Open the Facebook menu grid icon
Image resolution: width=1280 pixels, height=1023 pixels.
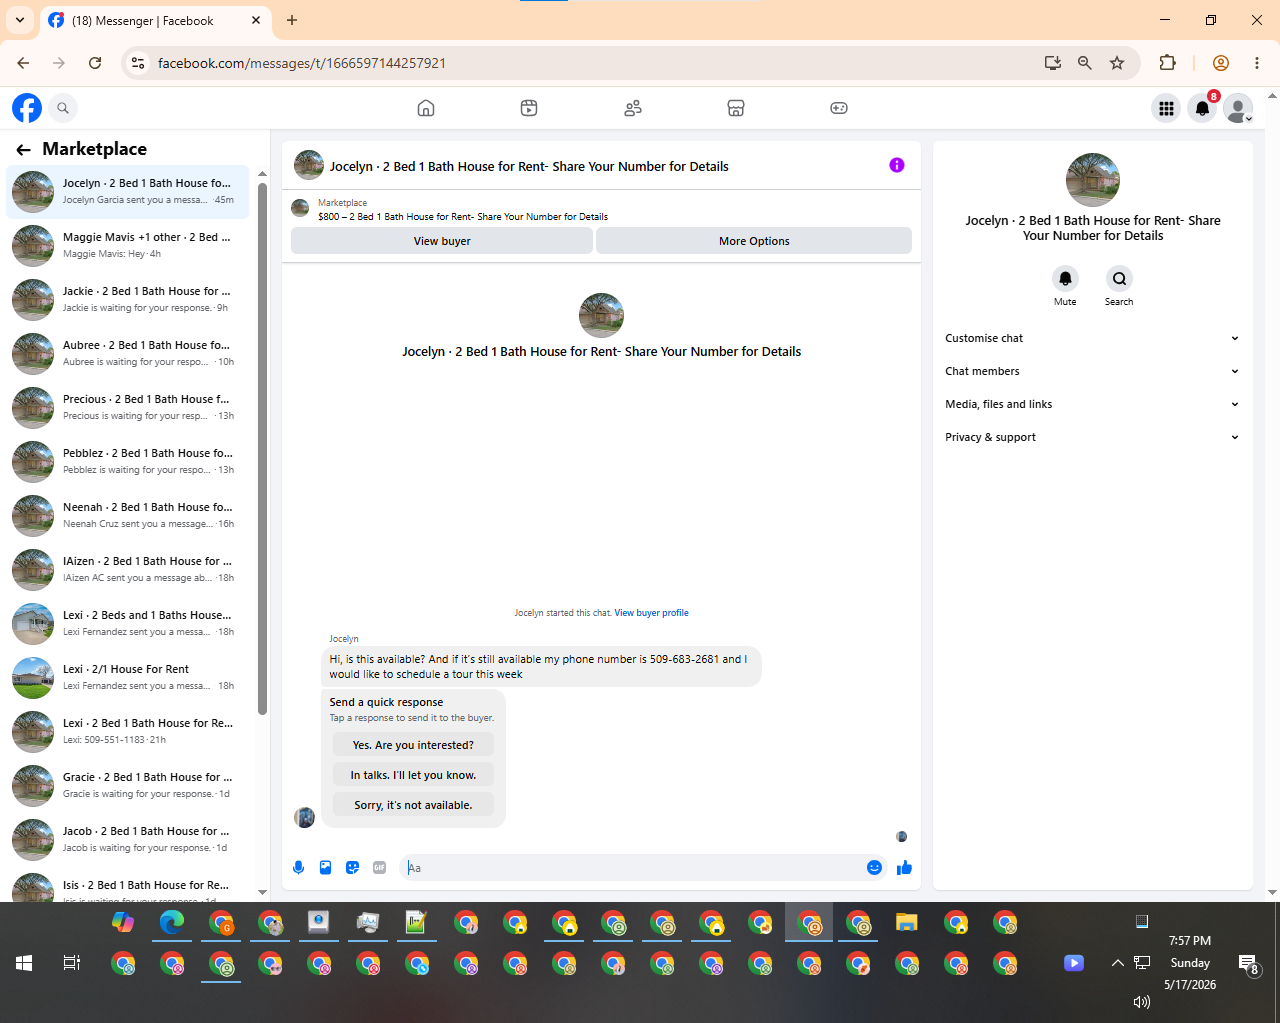coord(1166,108)
